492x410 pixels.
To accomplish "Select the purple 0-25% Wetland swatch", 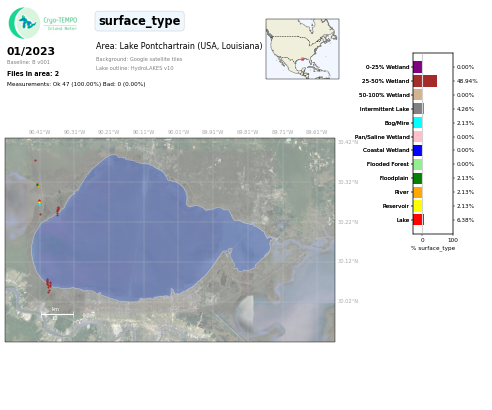I will [x=418, y=67].
